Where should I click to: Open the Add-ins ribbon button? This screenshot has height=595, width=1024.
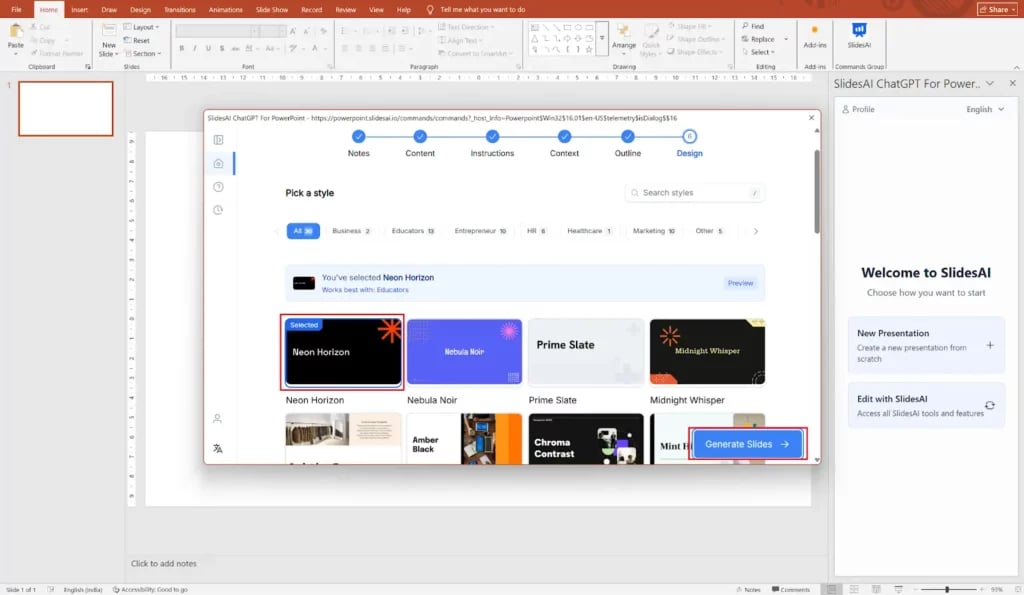tap(815, 35)
